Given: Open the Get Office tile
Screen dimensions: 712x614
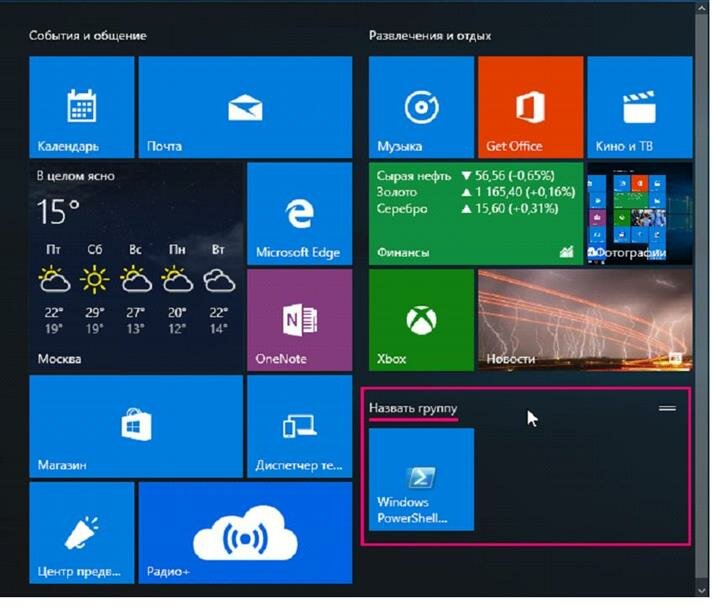Looking at the screenshot, I should coord(531,107).
